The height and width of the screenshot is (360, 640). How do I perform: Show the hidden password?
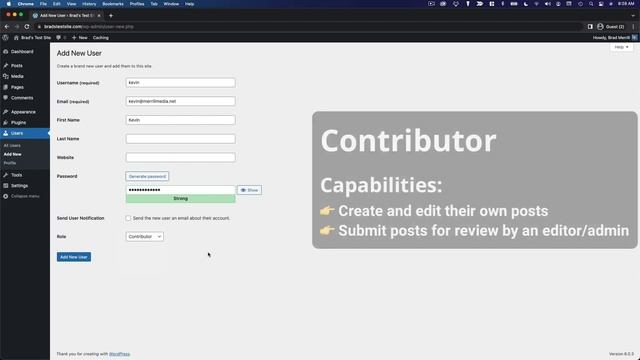coord(249,190)
